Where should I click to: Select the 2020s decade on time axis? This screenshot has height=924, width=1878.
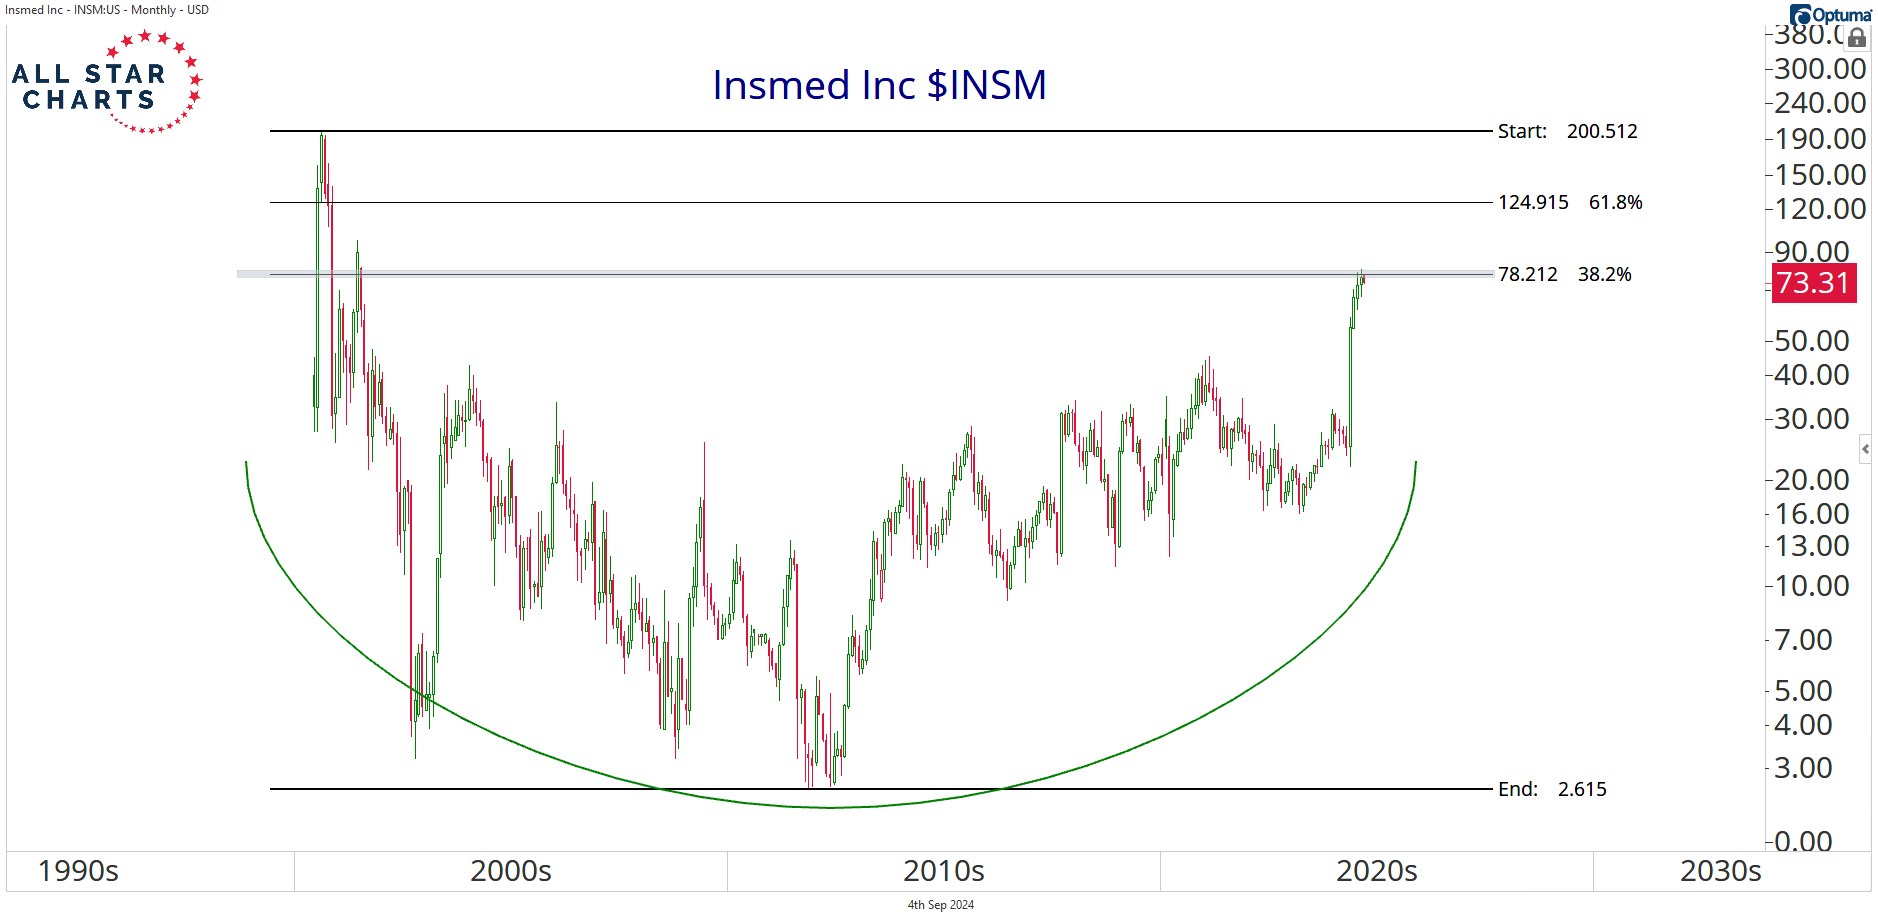(1376, 871)
